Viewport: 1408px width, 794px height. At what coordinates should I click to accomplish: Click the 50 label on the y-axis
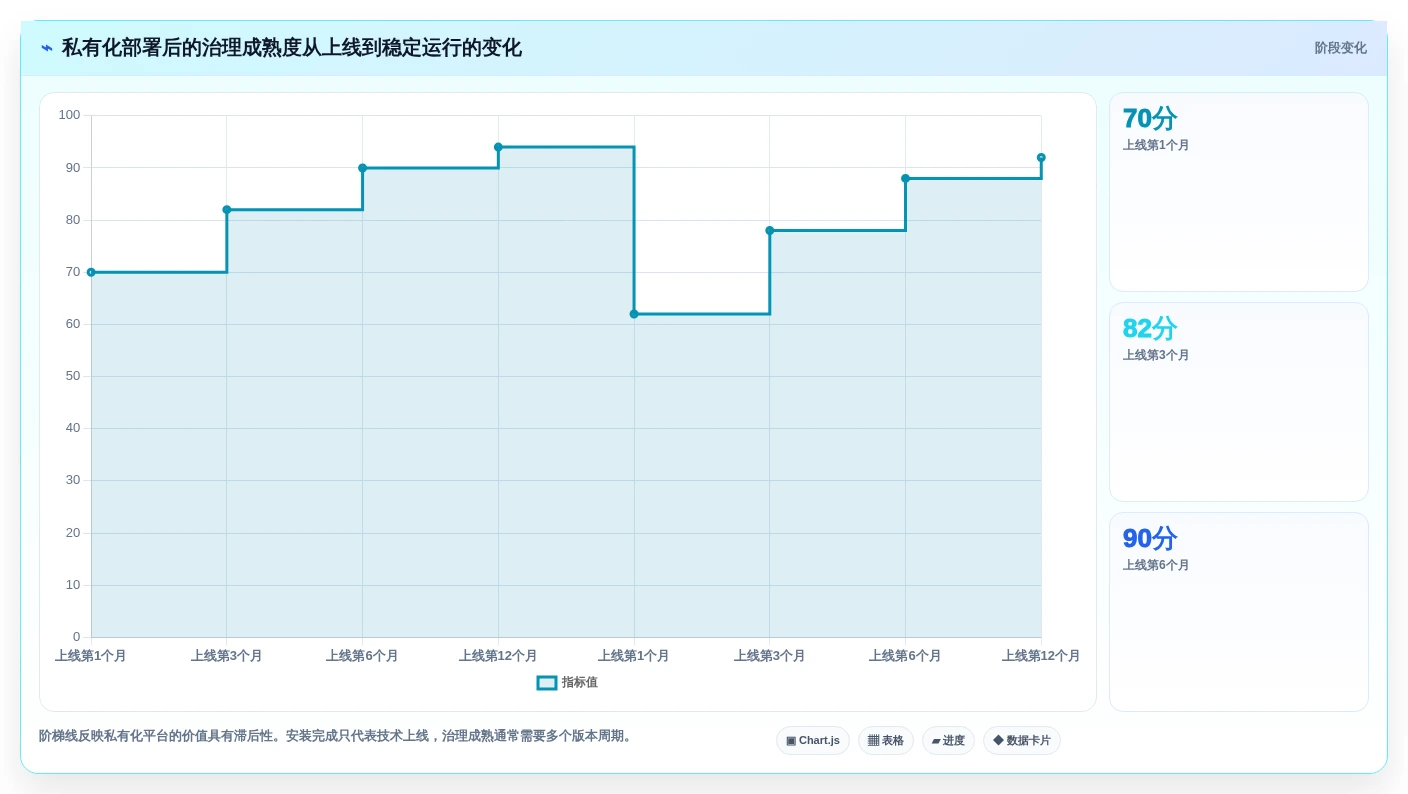pos(73,376)
